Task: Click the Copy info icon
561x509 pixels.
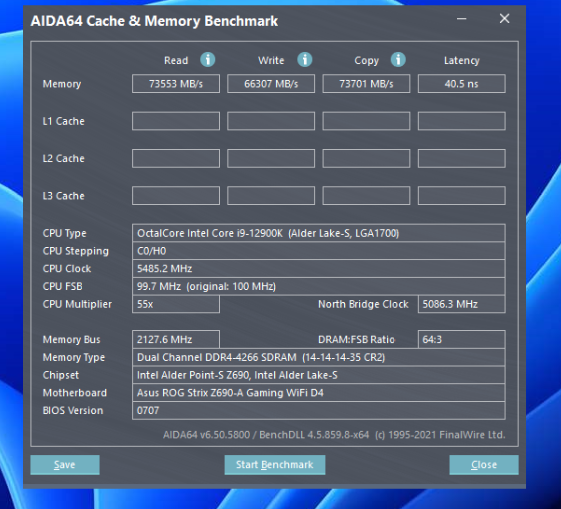Action: pos(398,60)
